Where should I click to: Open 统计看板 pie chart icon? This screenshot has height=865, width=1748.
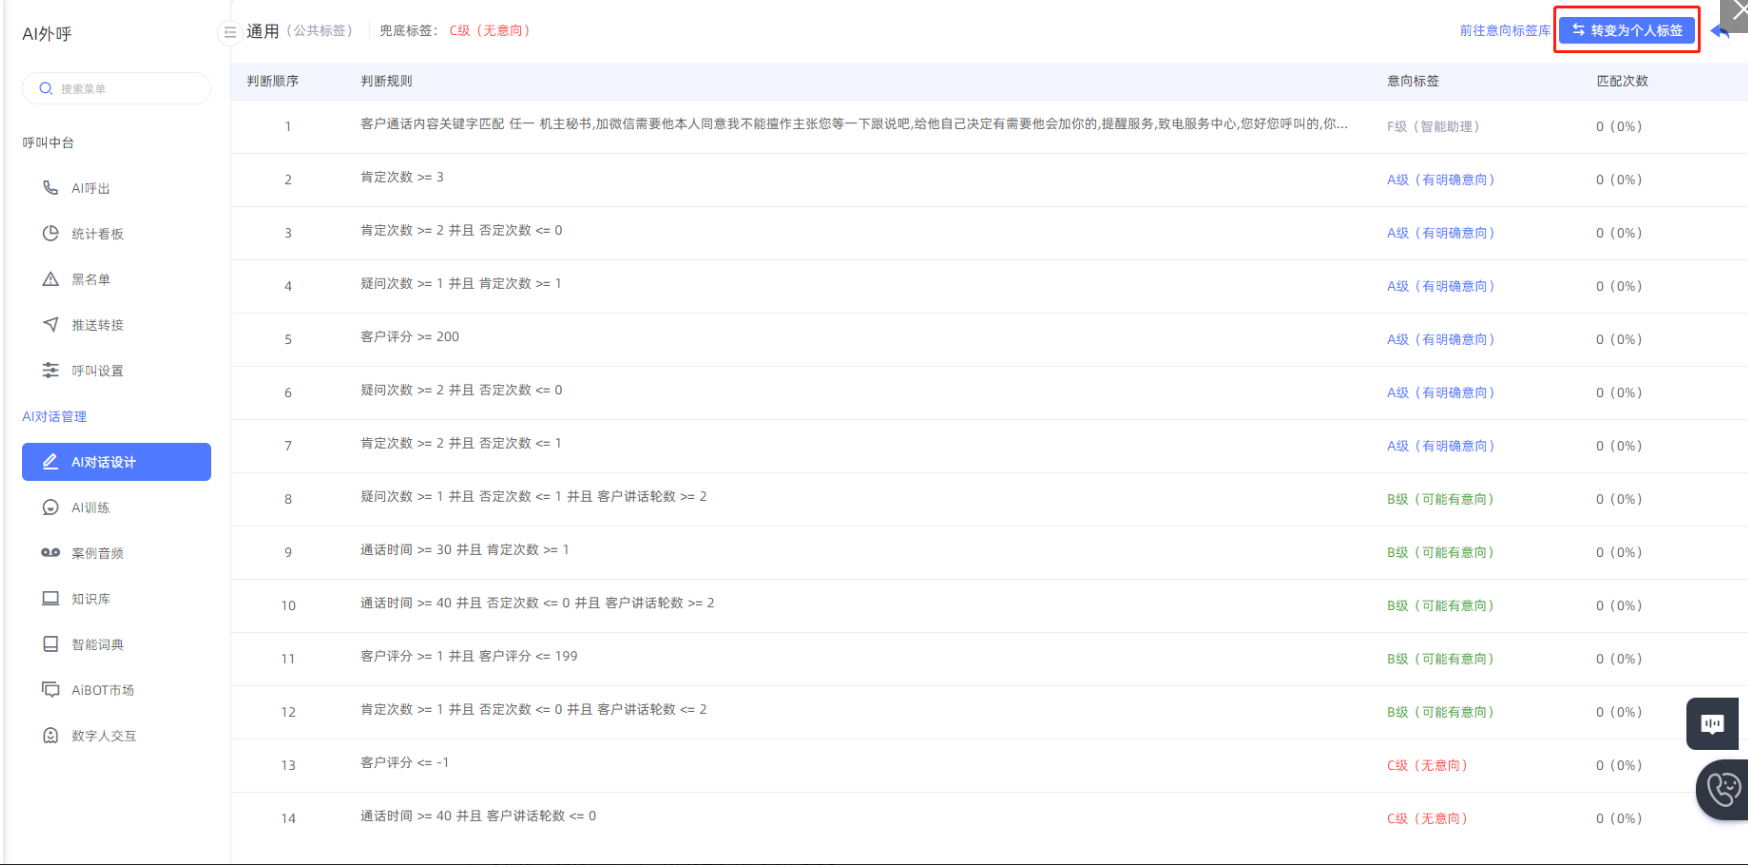point(50,233)
